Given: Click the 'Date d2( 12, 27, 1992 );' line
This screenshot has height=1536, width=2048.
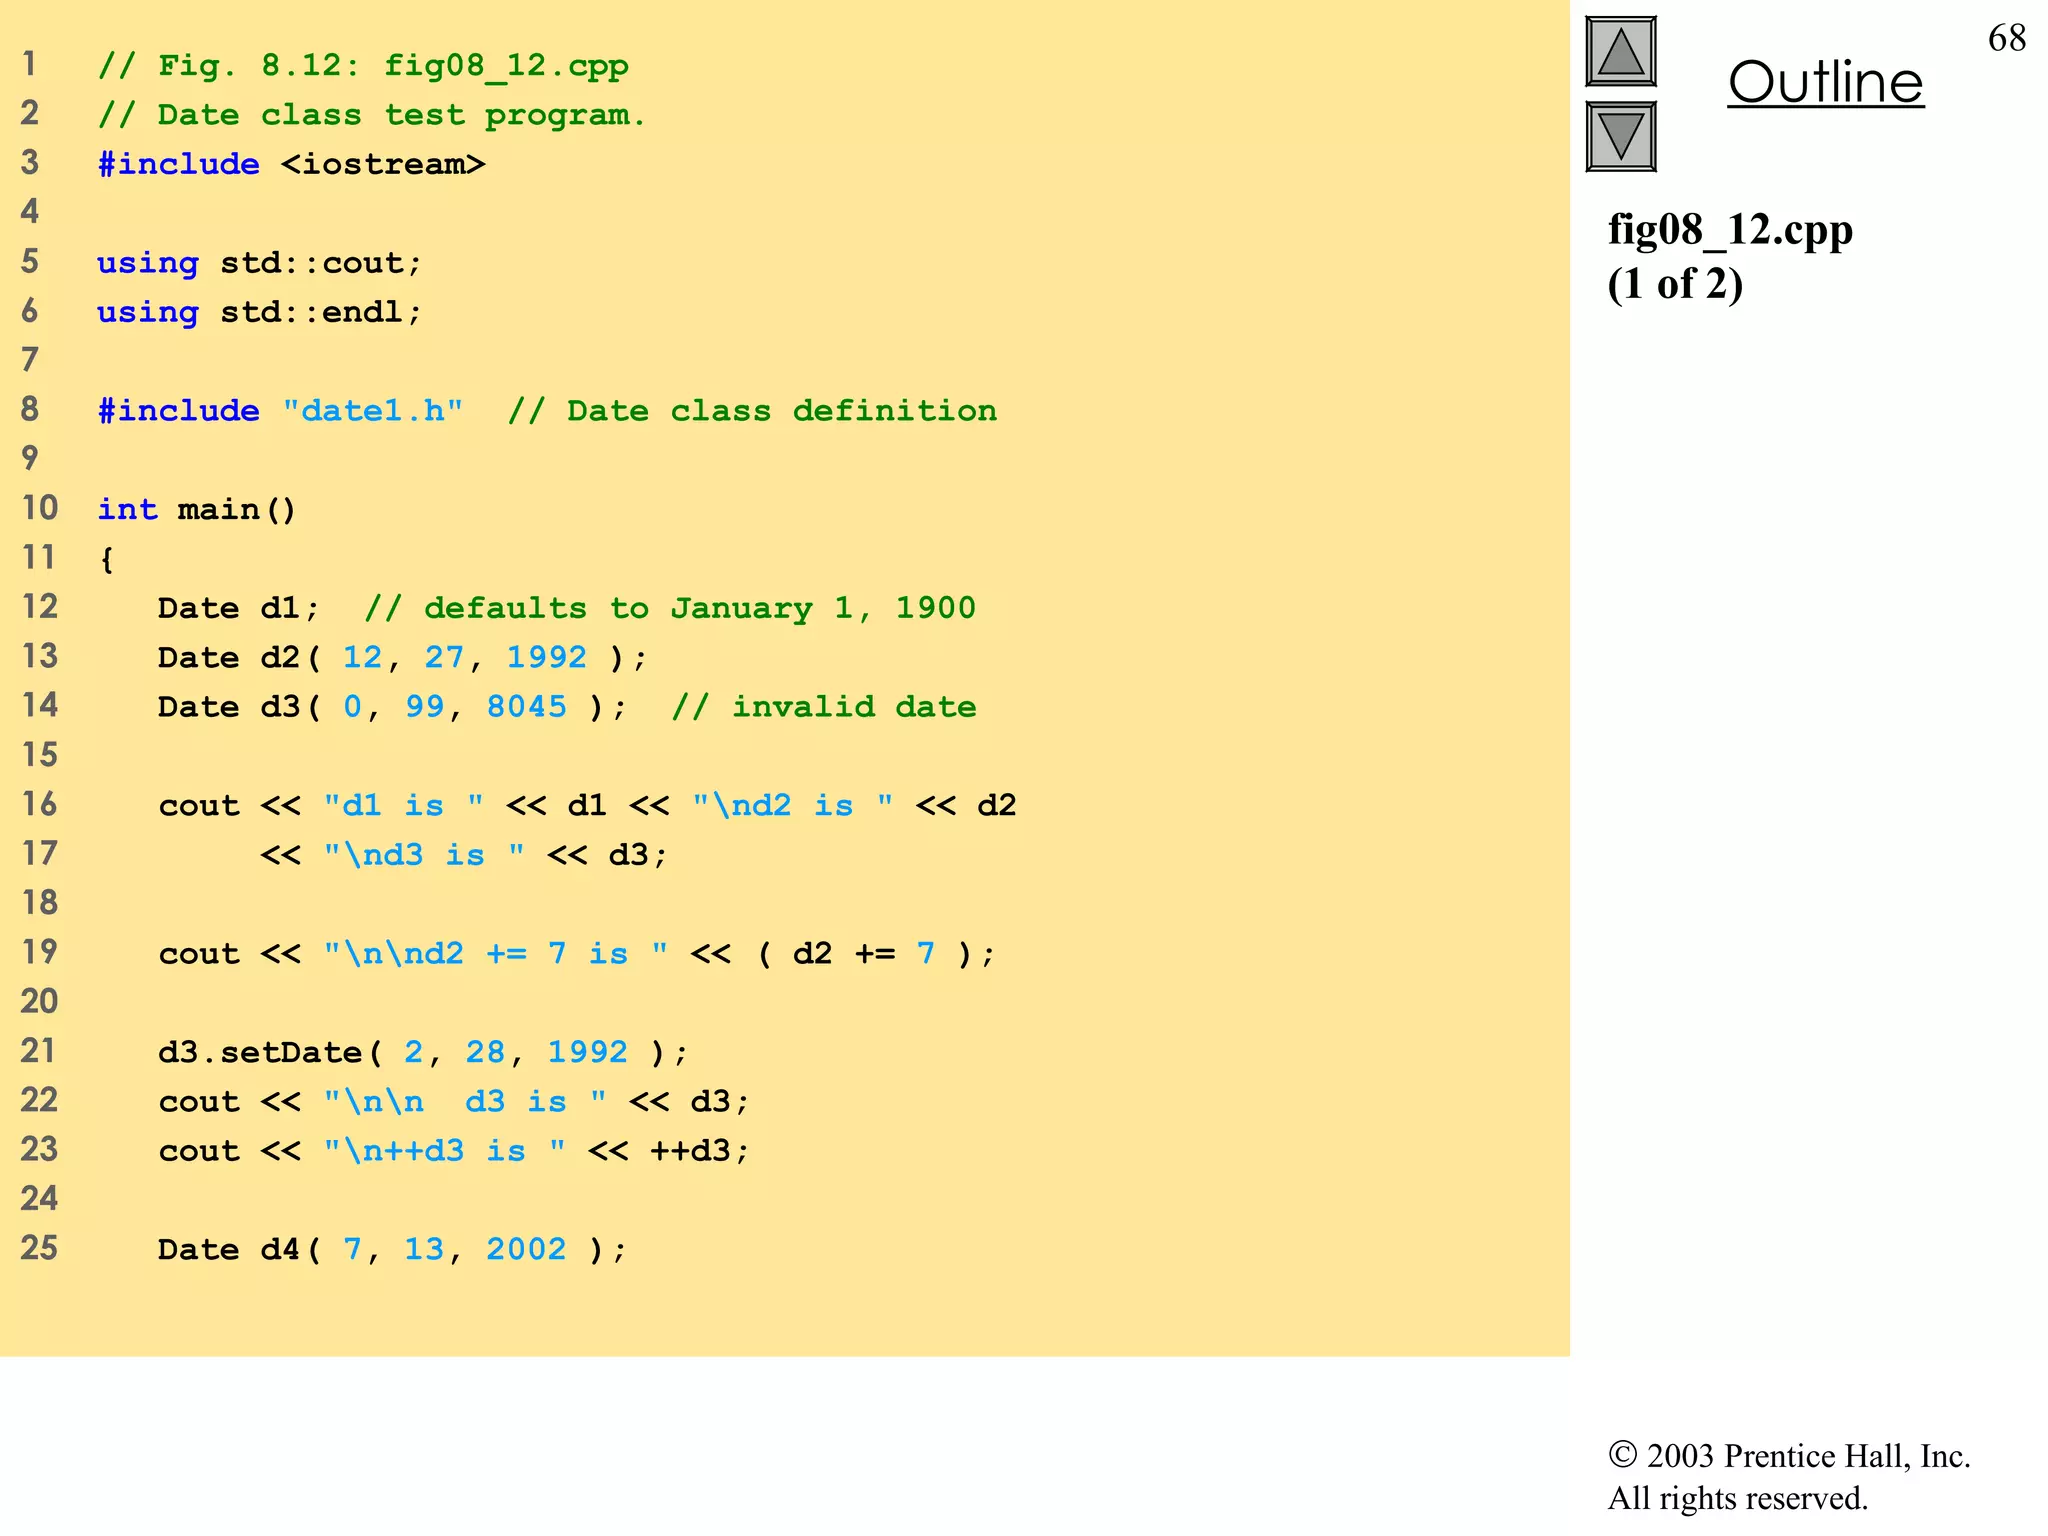Looking at the screenshot, I should coord(403,658).
